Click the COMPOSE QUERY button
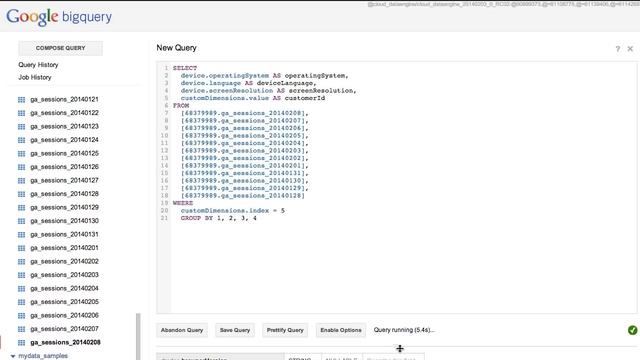Viewport: 640px width, 360px height. 60,48
